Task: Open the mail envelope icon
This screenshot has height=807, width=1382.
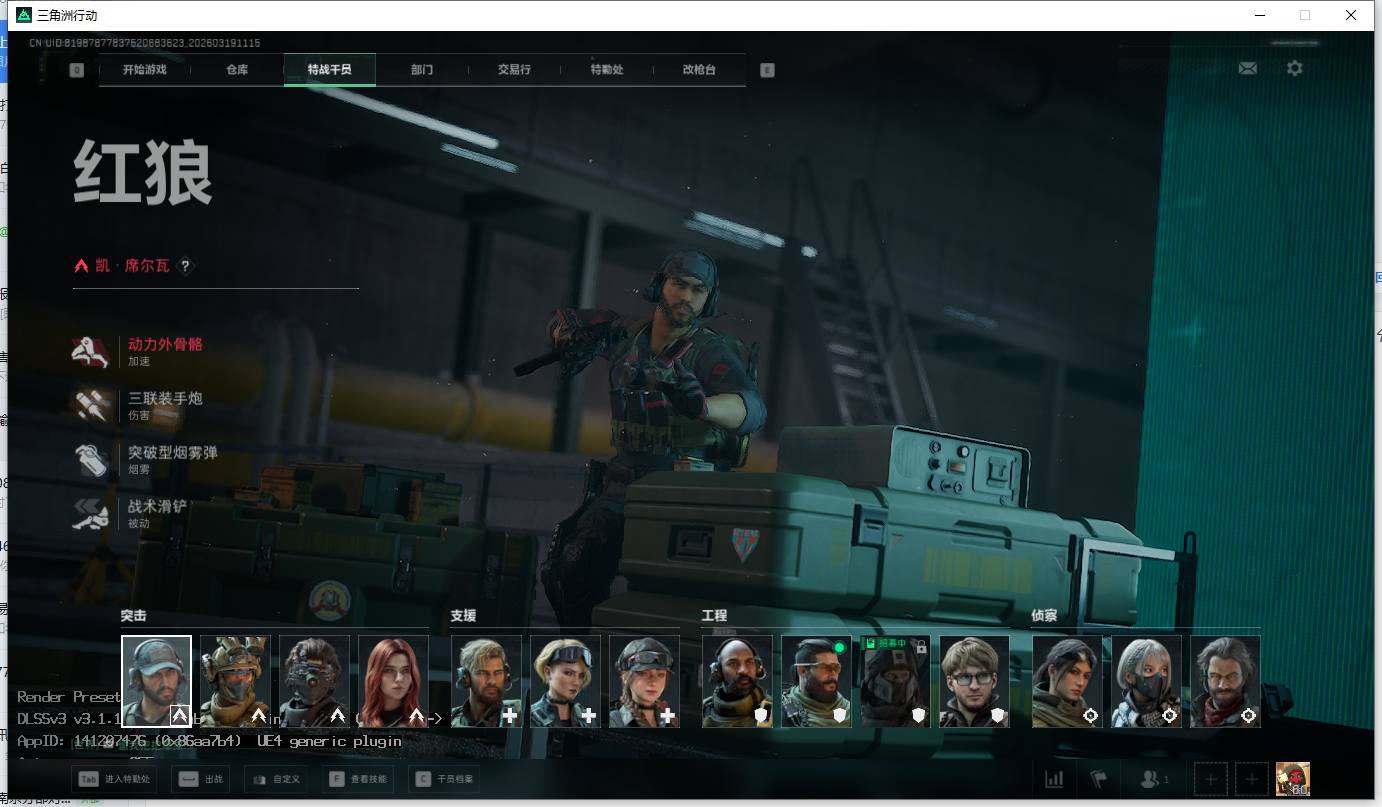Action: pyautogui.click(x=1247, y=68)
